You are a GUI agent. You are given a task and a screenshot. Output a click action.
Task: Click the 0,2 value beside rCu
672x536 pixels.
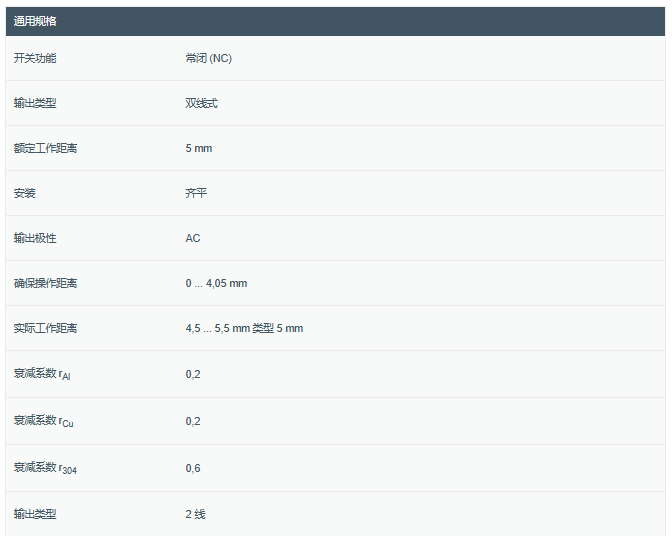[x=193, y=421]
